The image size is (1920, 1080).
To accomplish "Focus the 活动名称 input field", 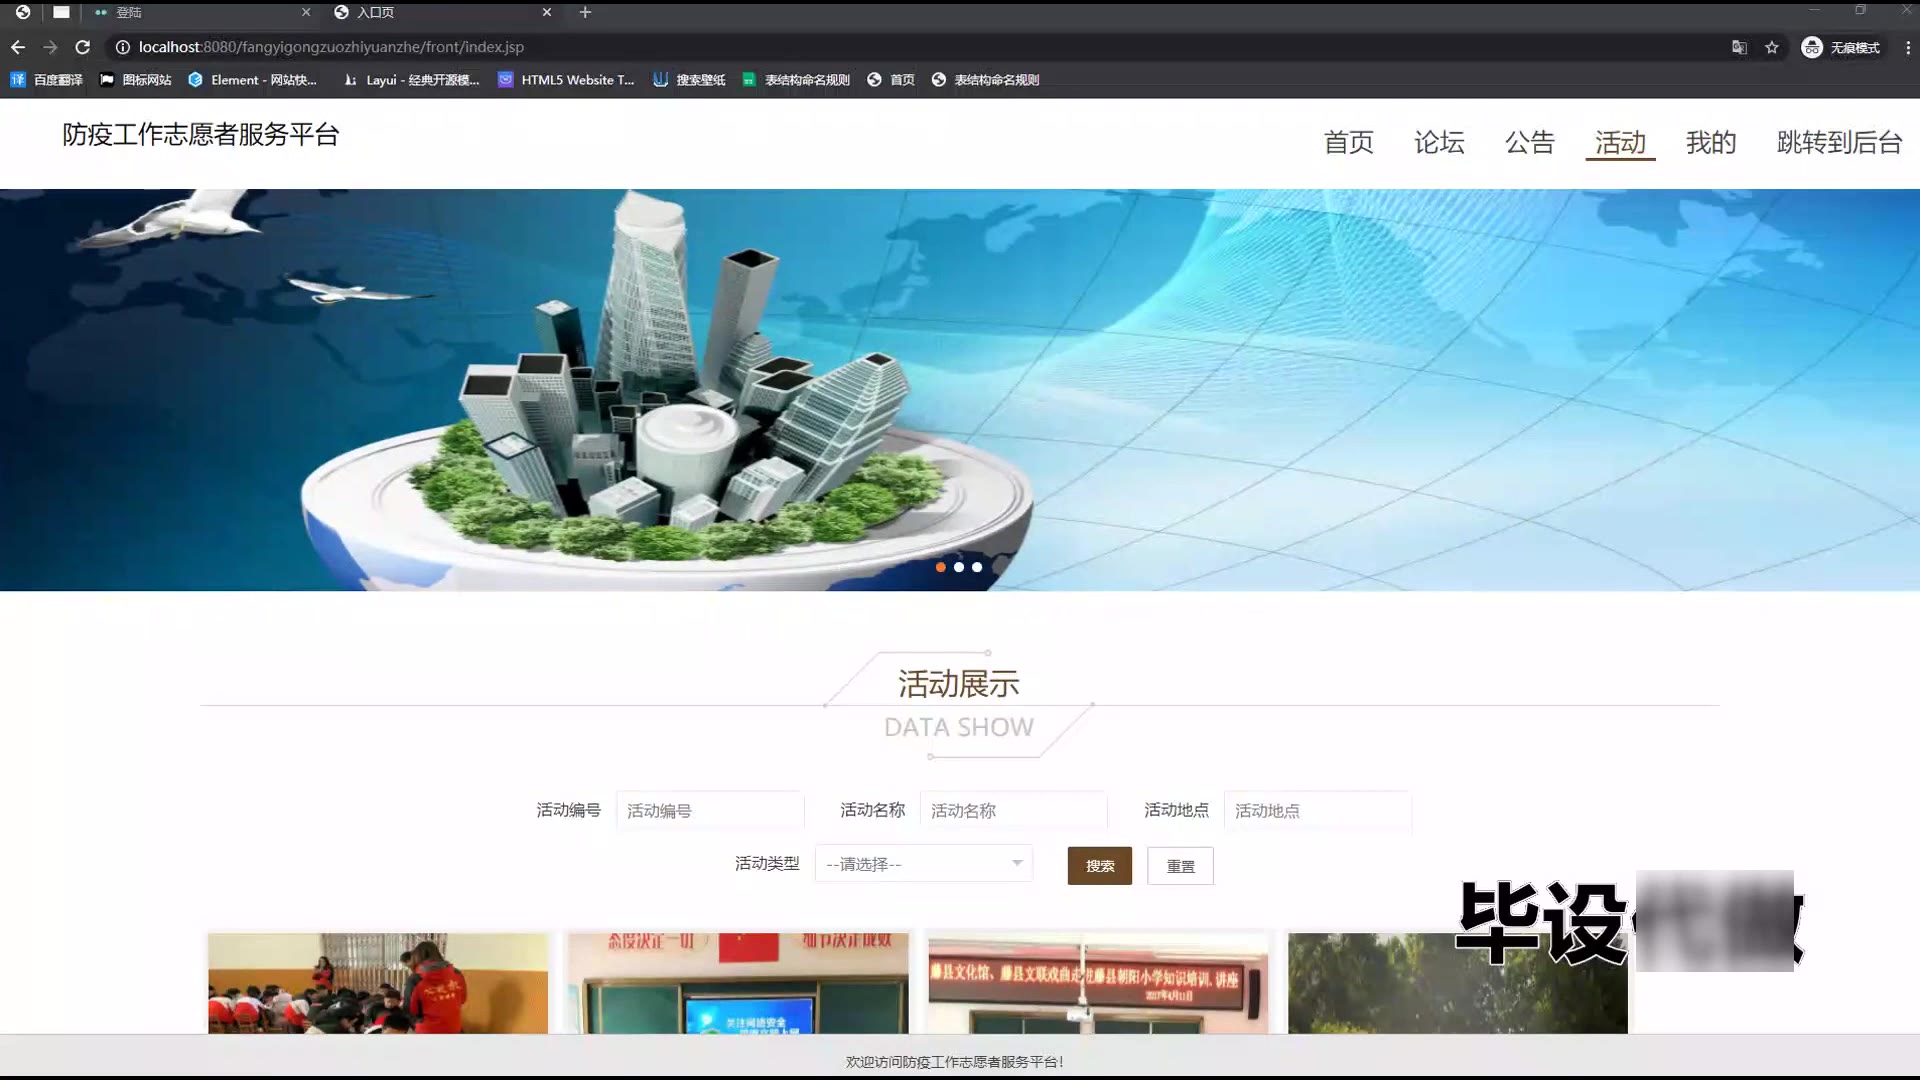I will pos(1013,810).
